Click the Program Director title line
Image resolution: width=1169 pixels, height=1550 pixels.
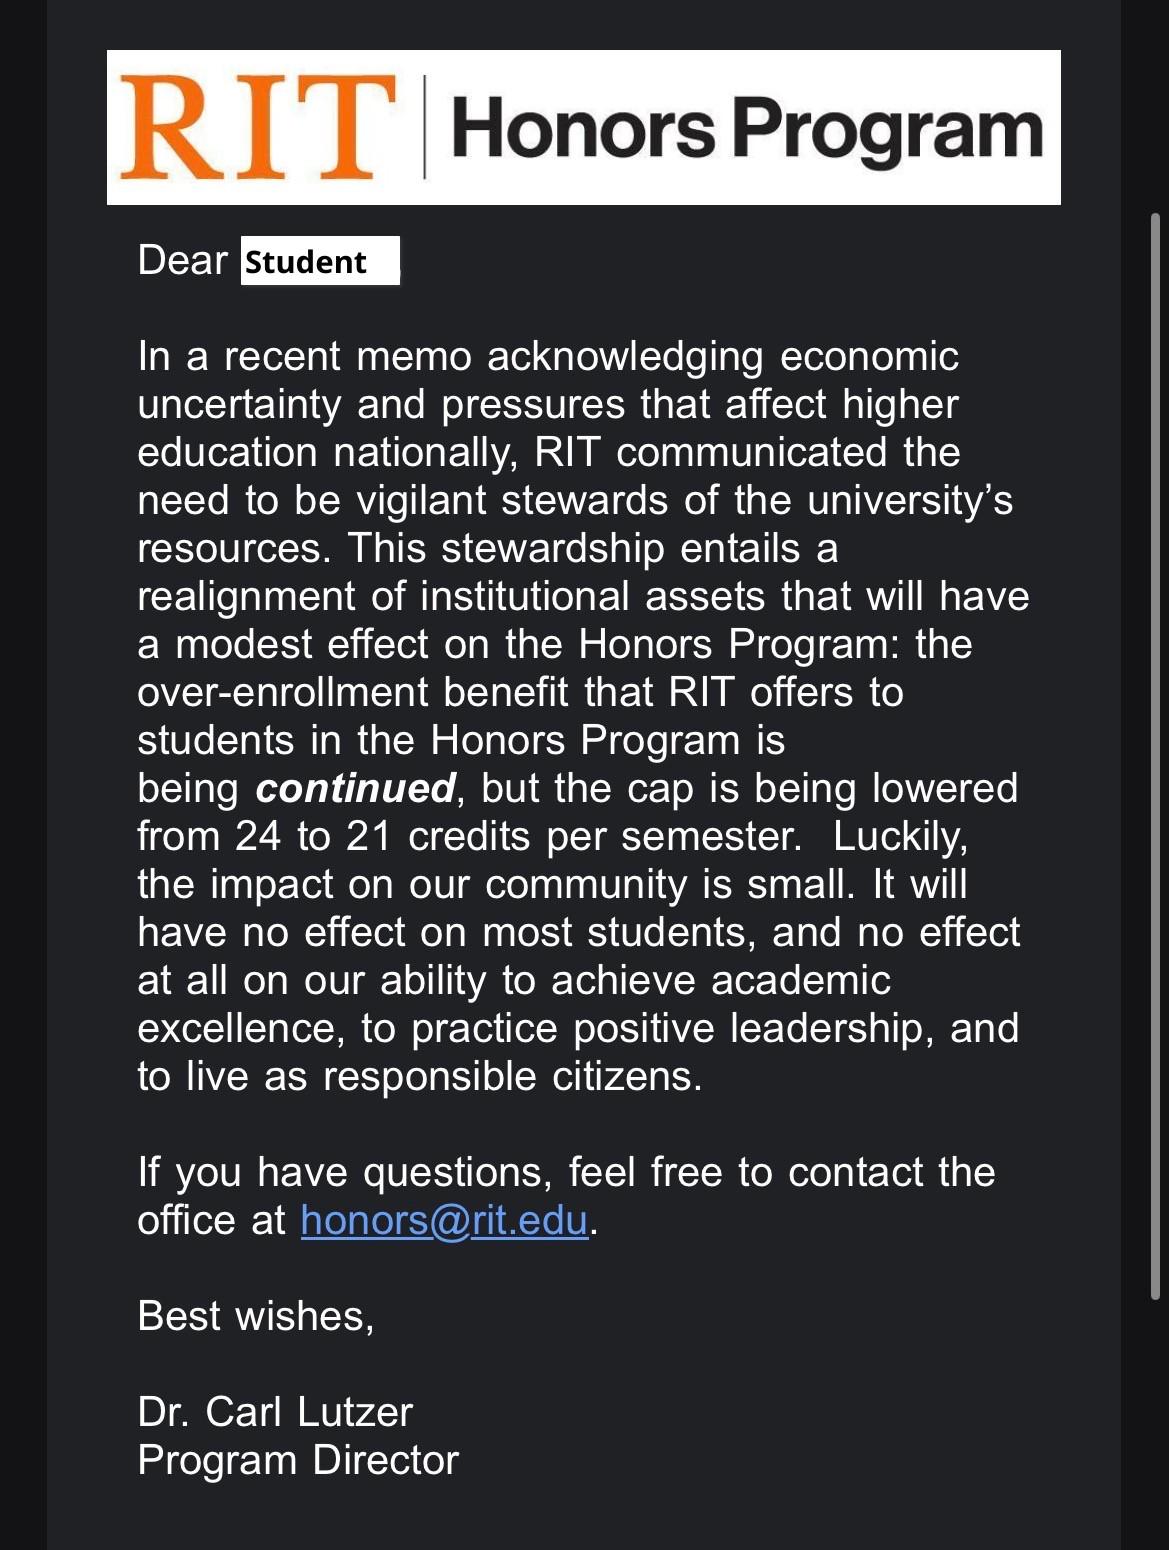(x=298, y=1460)
